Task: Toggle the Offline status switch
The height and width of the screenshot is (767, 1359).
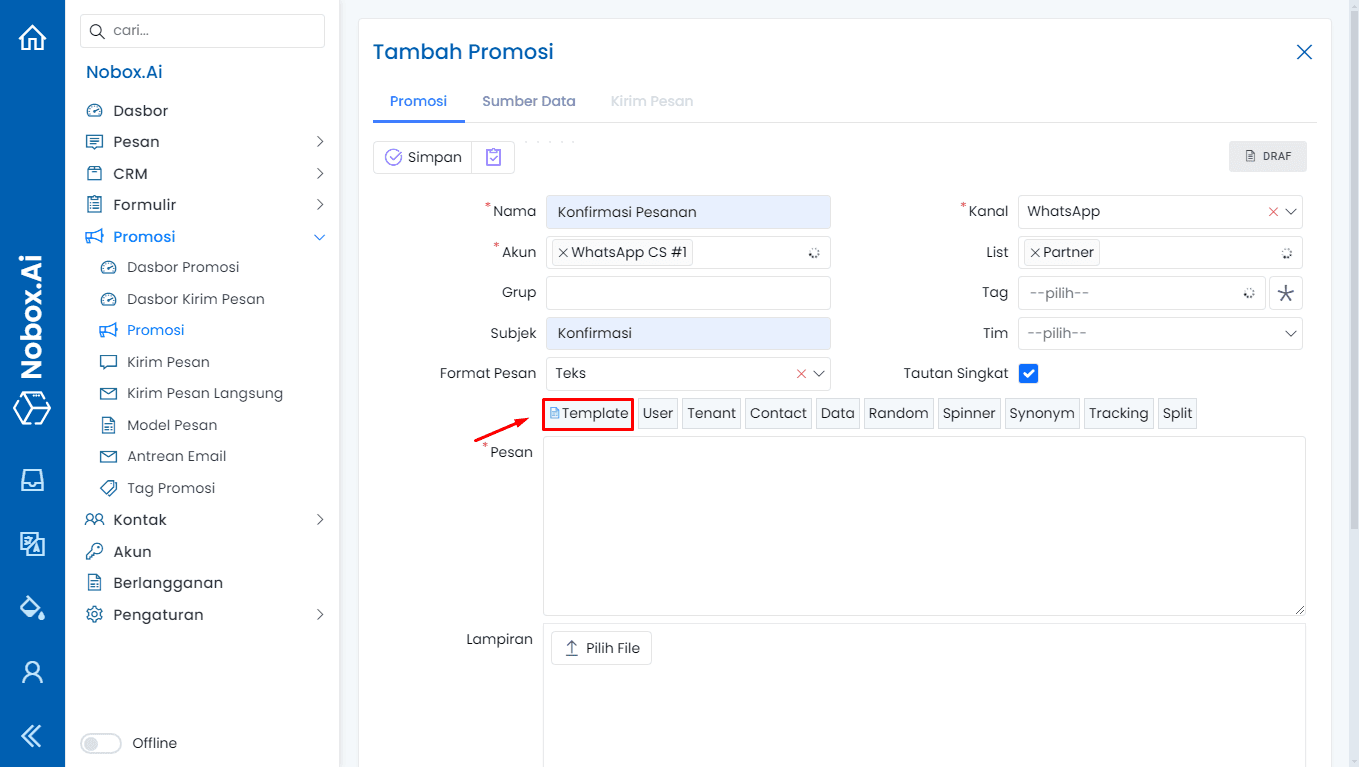Action: (x=101, y=743)
